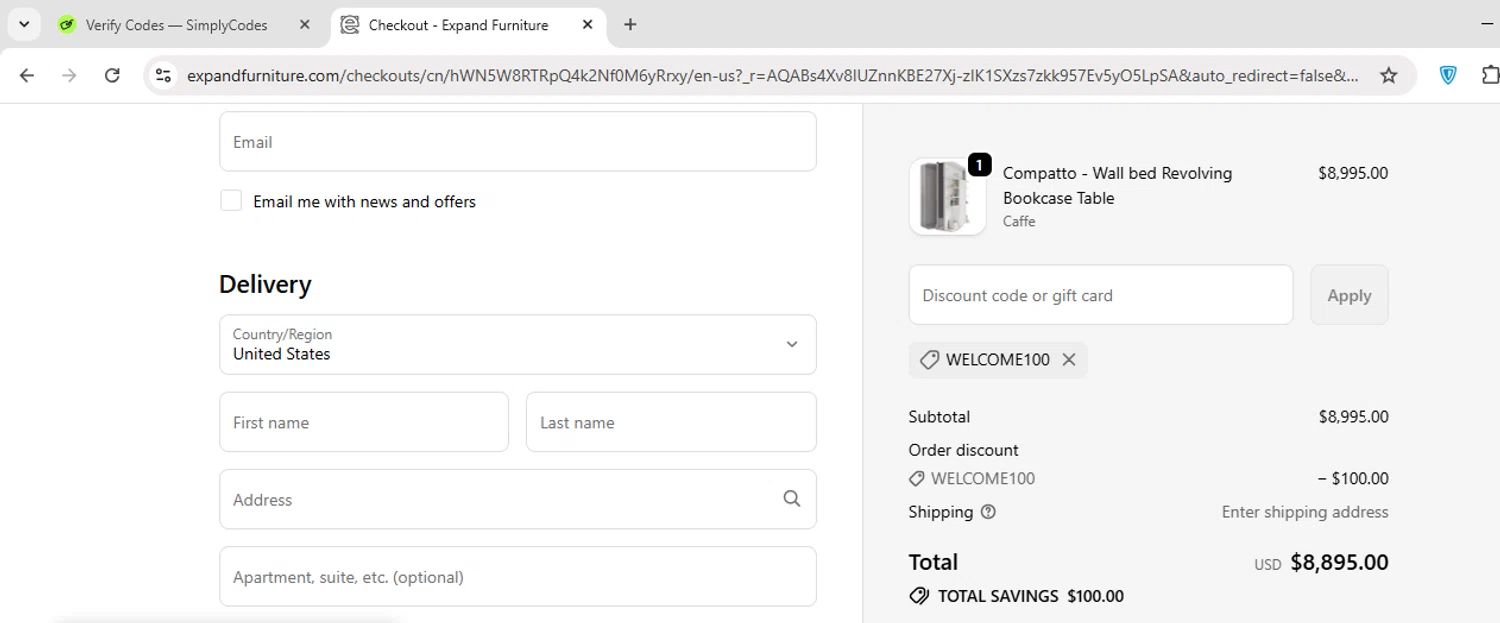Open the Compatto wall bed product thumbnail

(x=947, y=196)
